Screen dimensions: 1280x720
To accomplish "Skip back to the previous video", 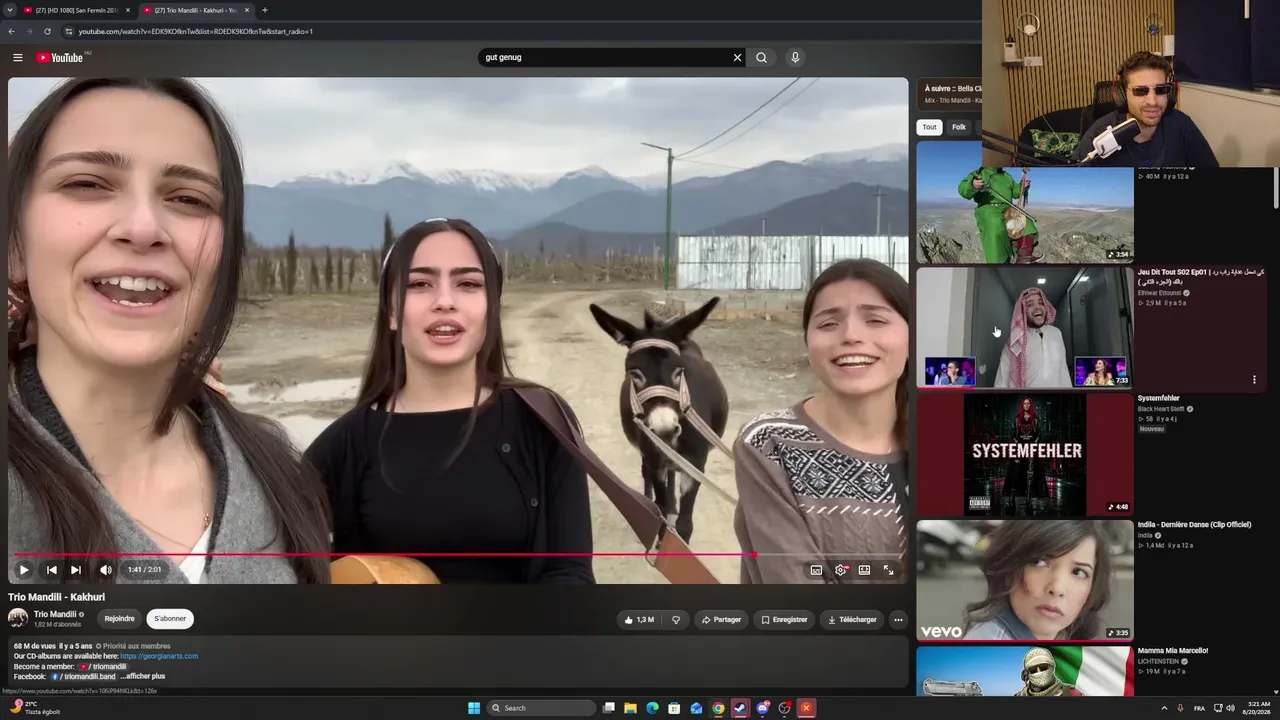I will (x=52, y=570).
